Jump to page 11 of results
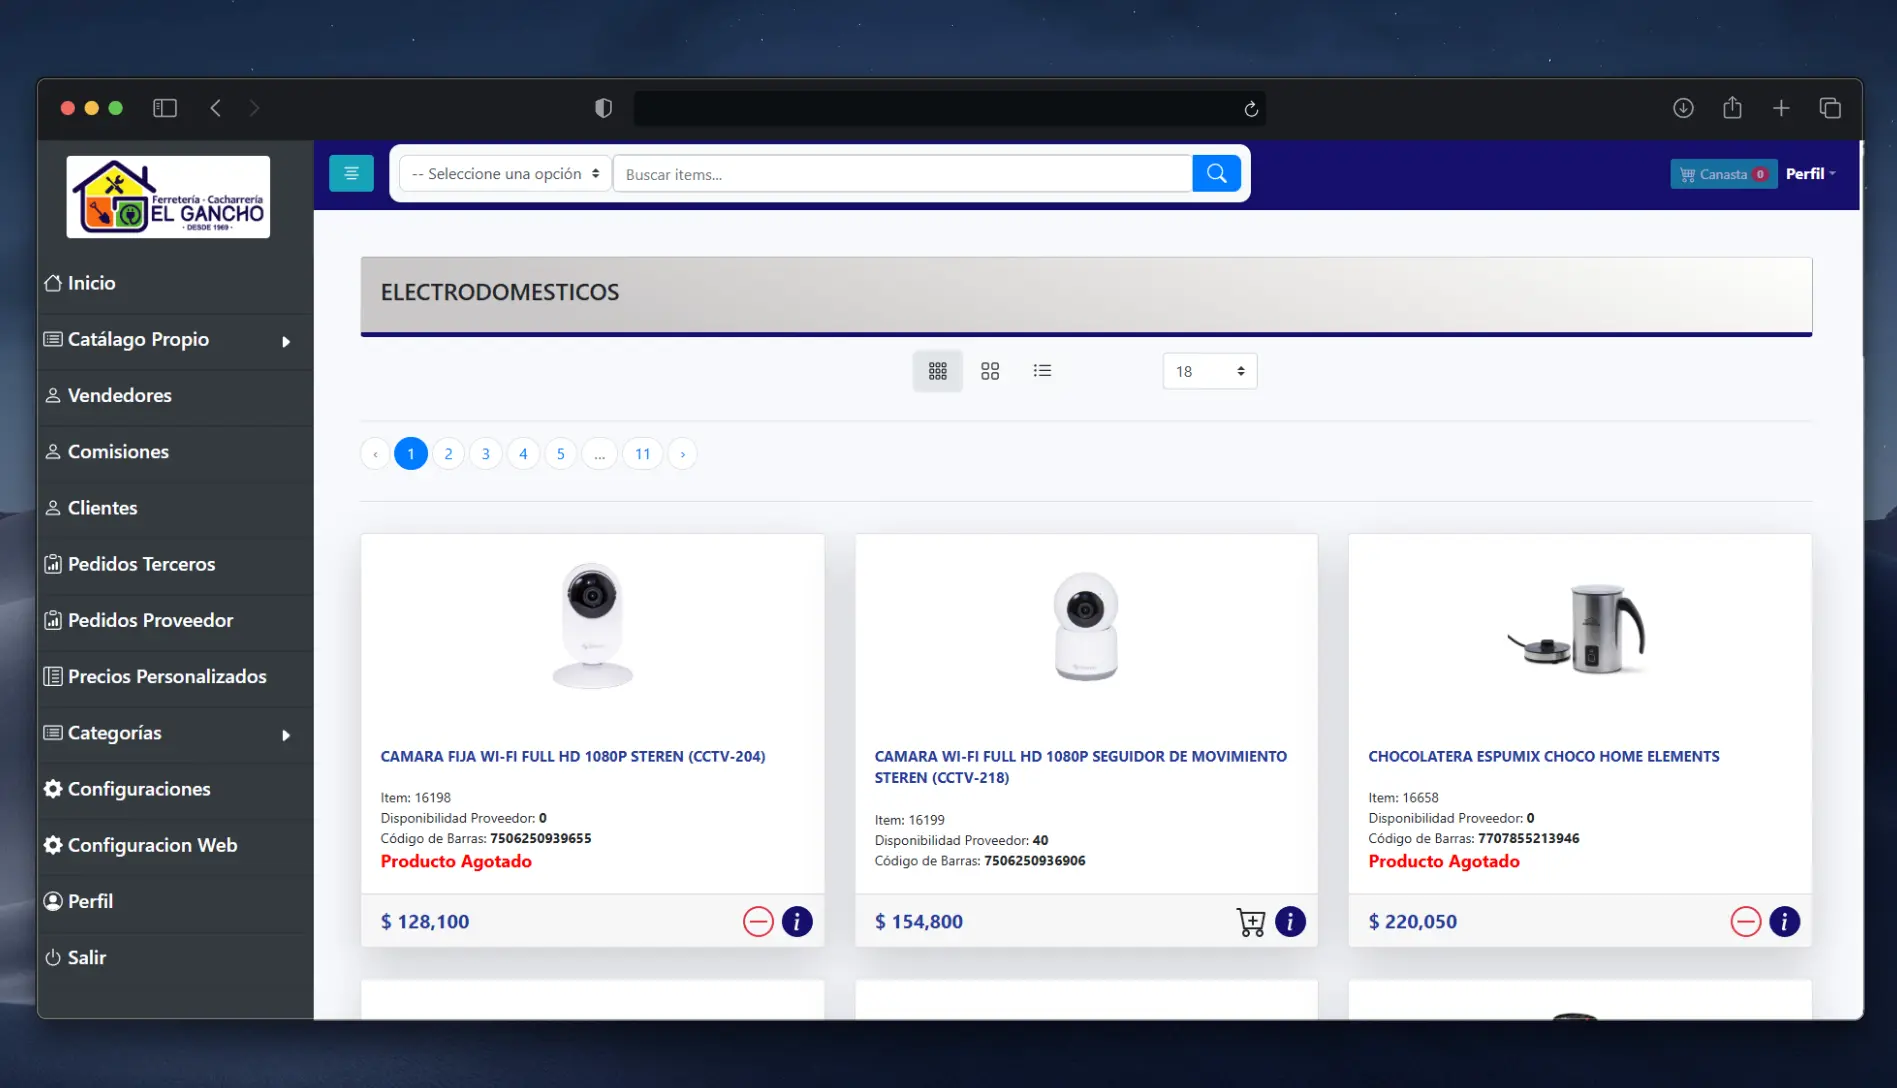Viewport: 1897px width, 1088px height. (642, 454)
